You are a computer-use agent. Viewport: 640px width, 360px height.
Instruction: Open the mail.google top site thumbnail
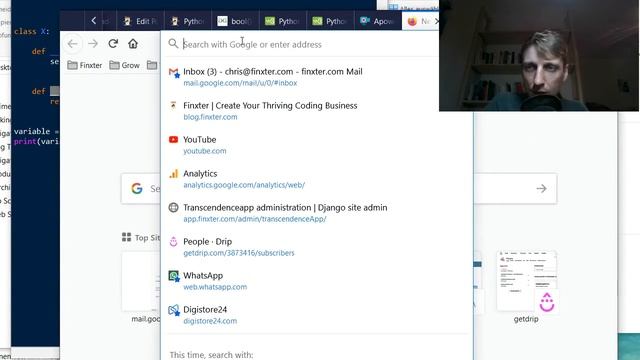tap(141, 282)
